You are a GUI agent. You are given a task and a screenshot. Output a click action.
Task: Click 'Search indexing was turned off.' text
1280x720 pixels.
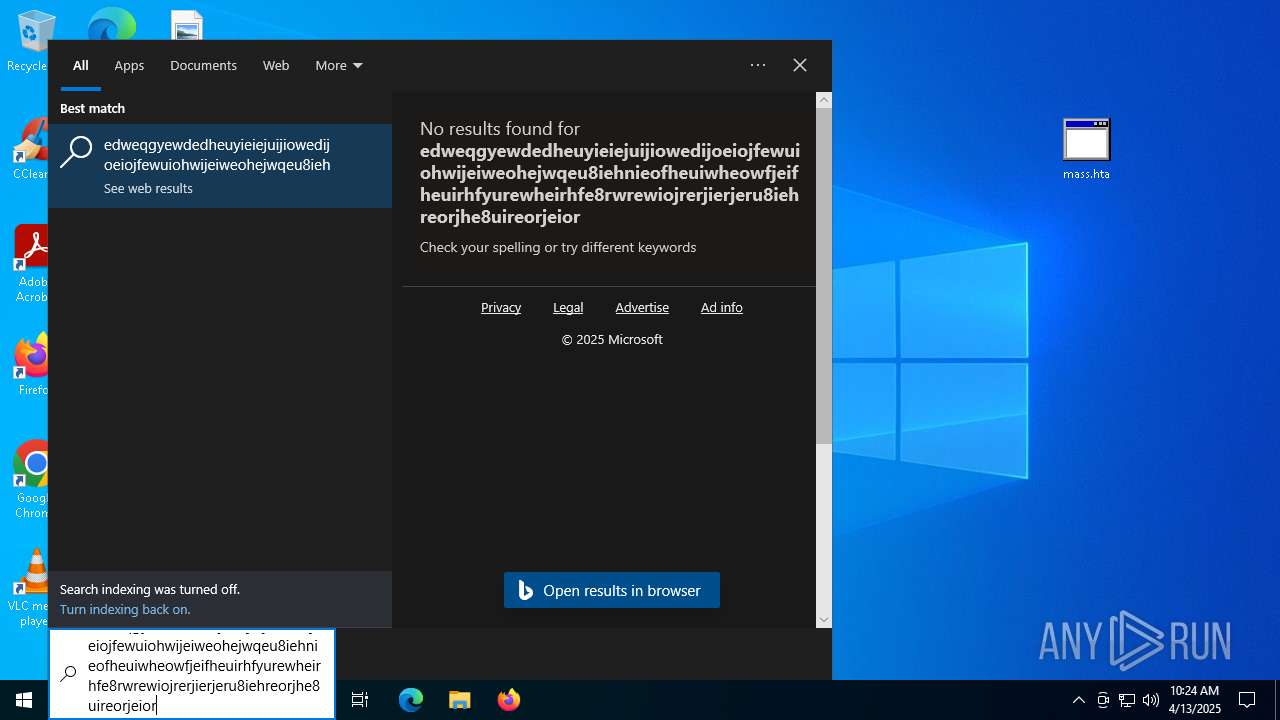pyautogui.click(x=150, y=589)
